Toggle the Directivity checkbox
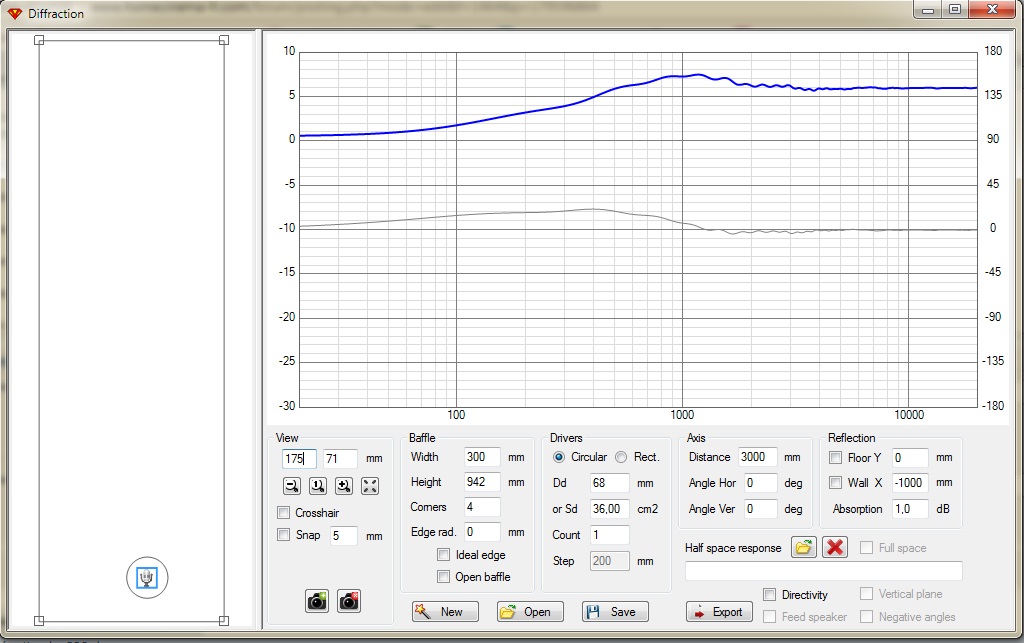 [769, 595]
